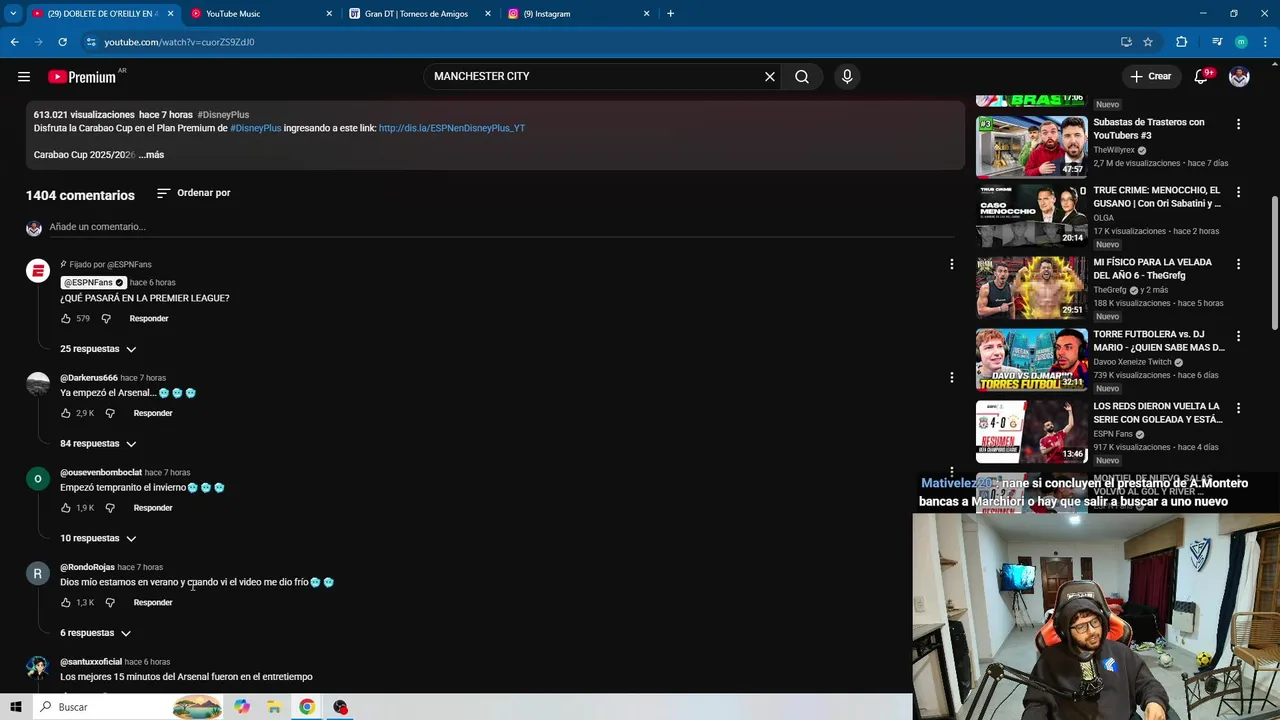Image resolution: width=1280 pixels, height=720 pixels.
Task: Reply to ESPNFans pinned comment
Action: click(149, 319)
